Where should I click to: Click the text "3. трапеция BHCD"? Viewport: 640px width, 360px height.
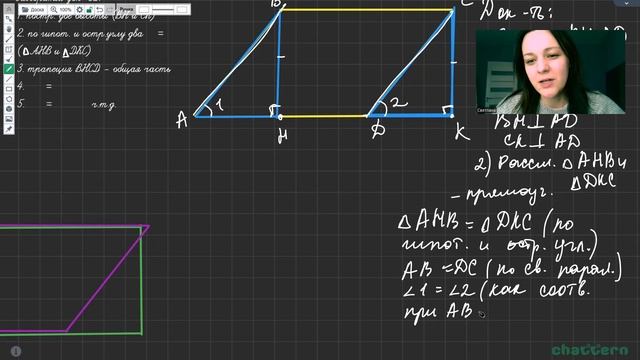(x=59, y=69)
